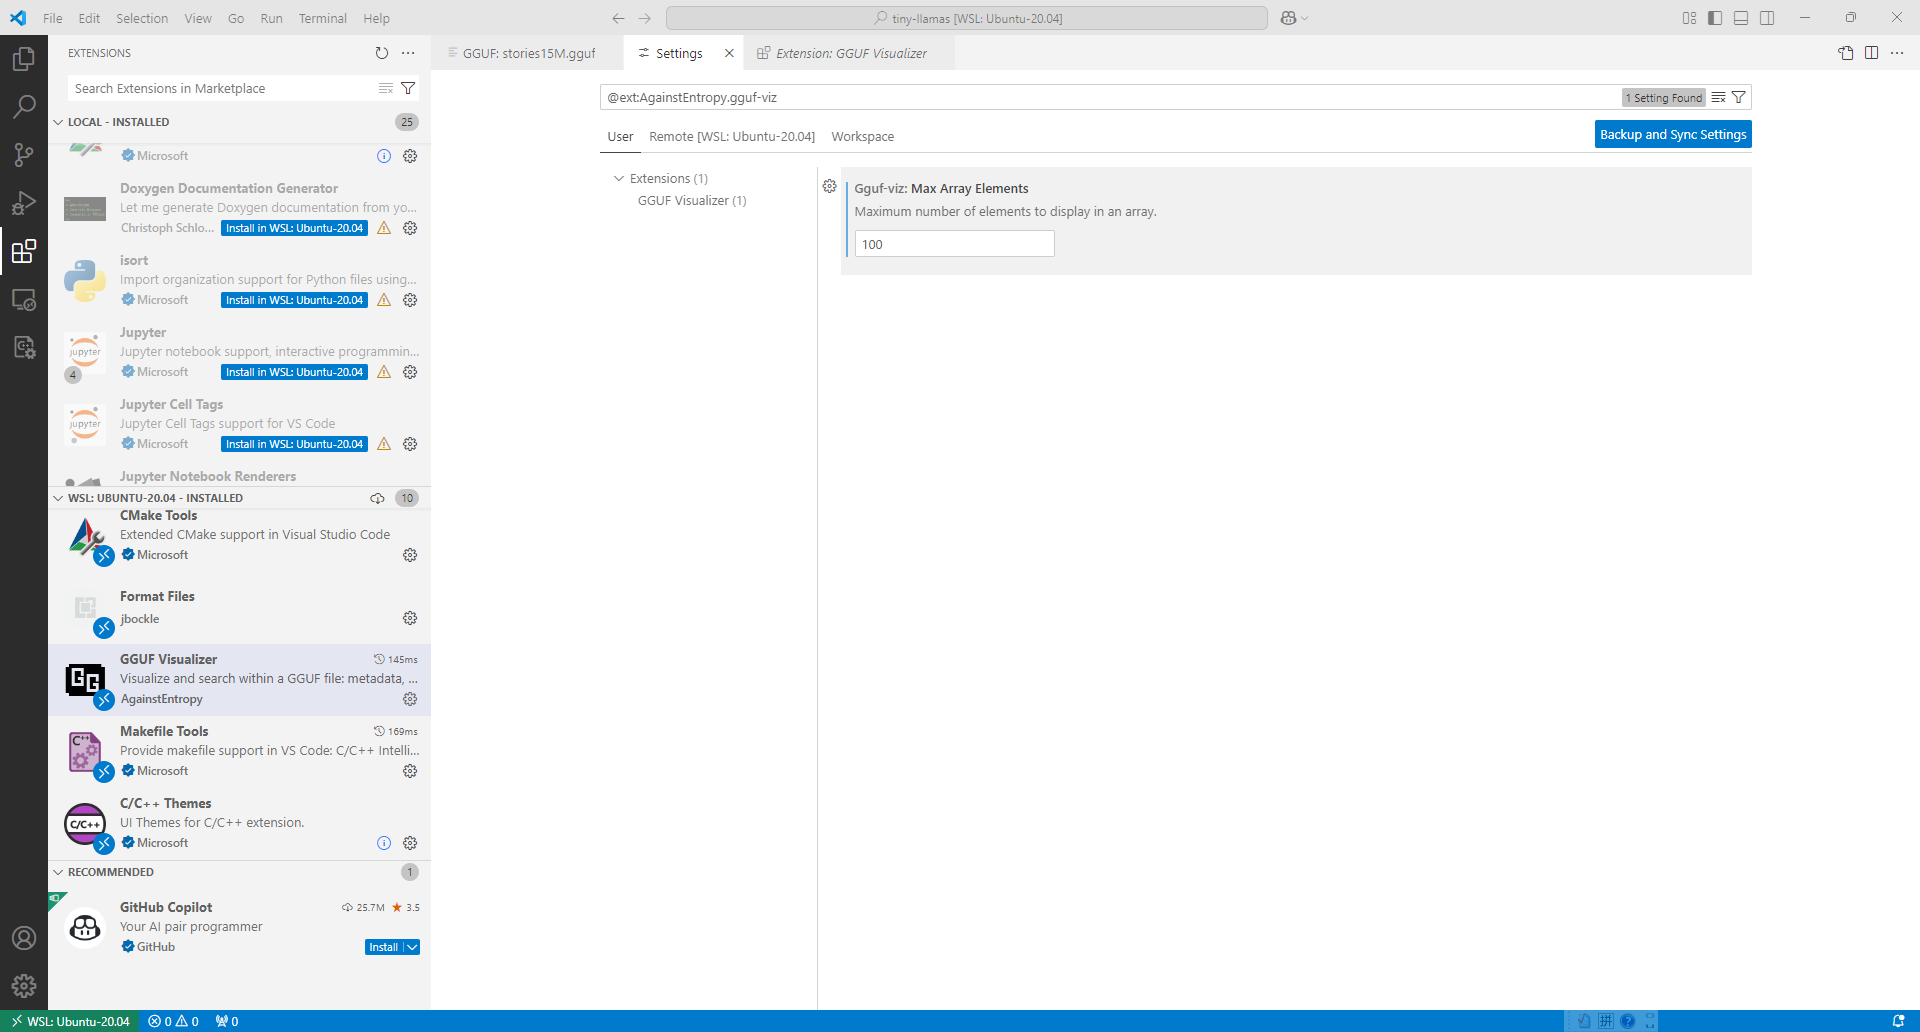Collapse the Local - Installed section

click(58, 122)
